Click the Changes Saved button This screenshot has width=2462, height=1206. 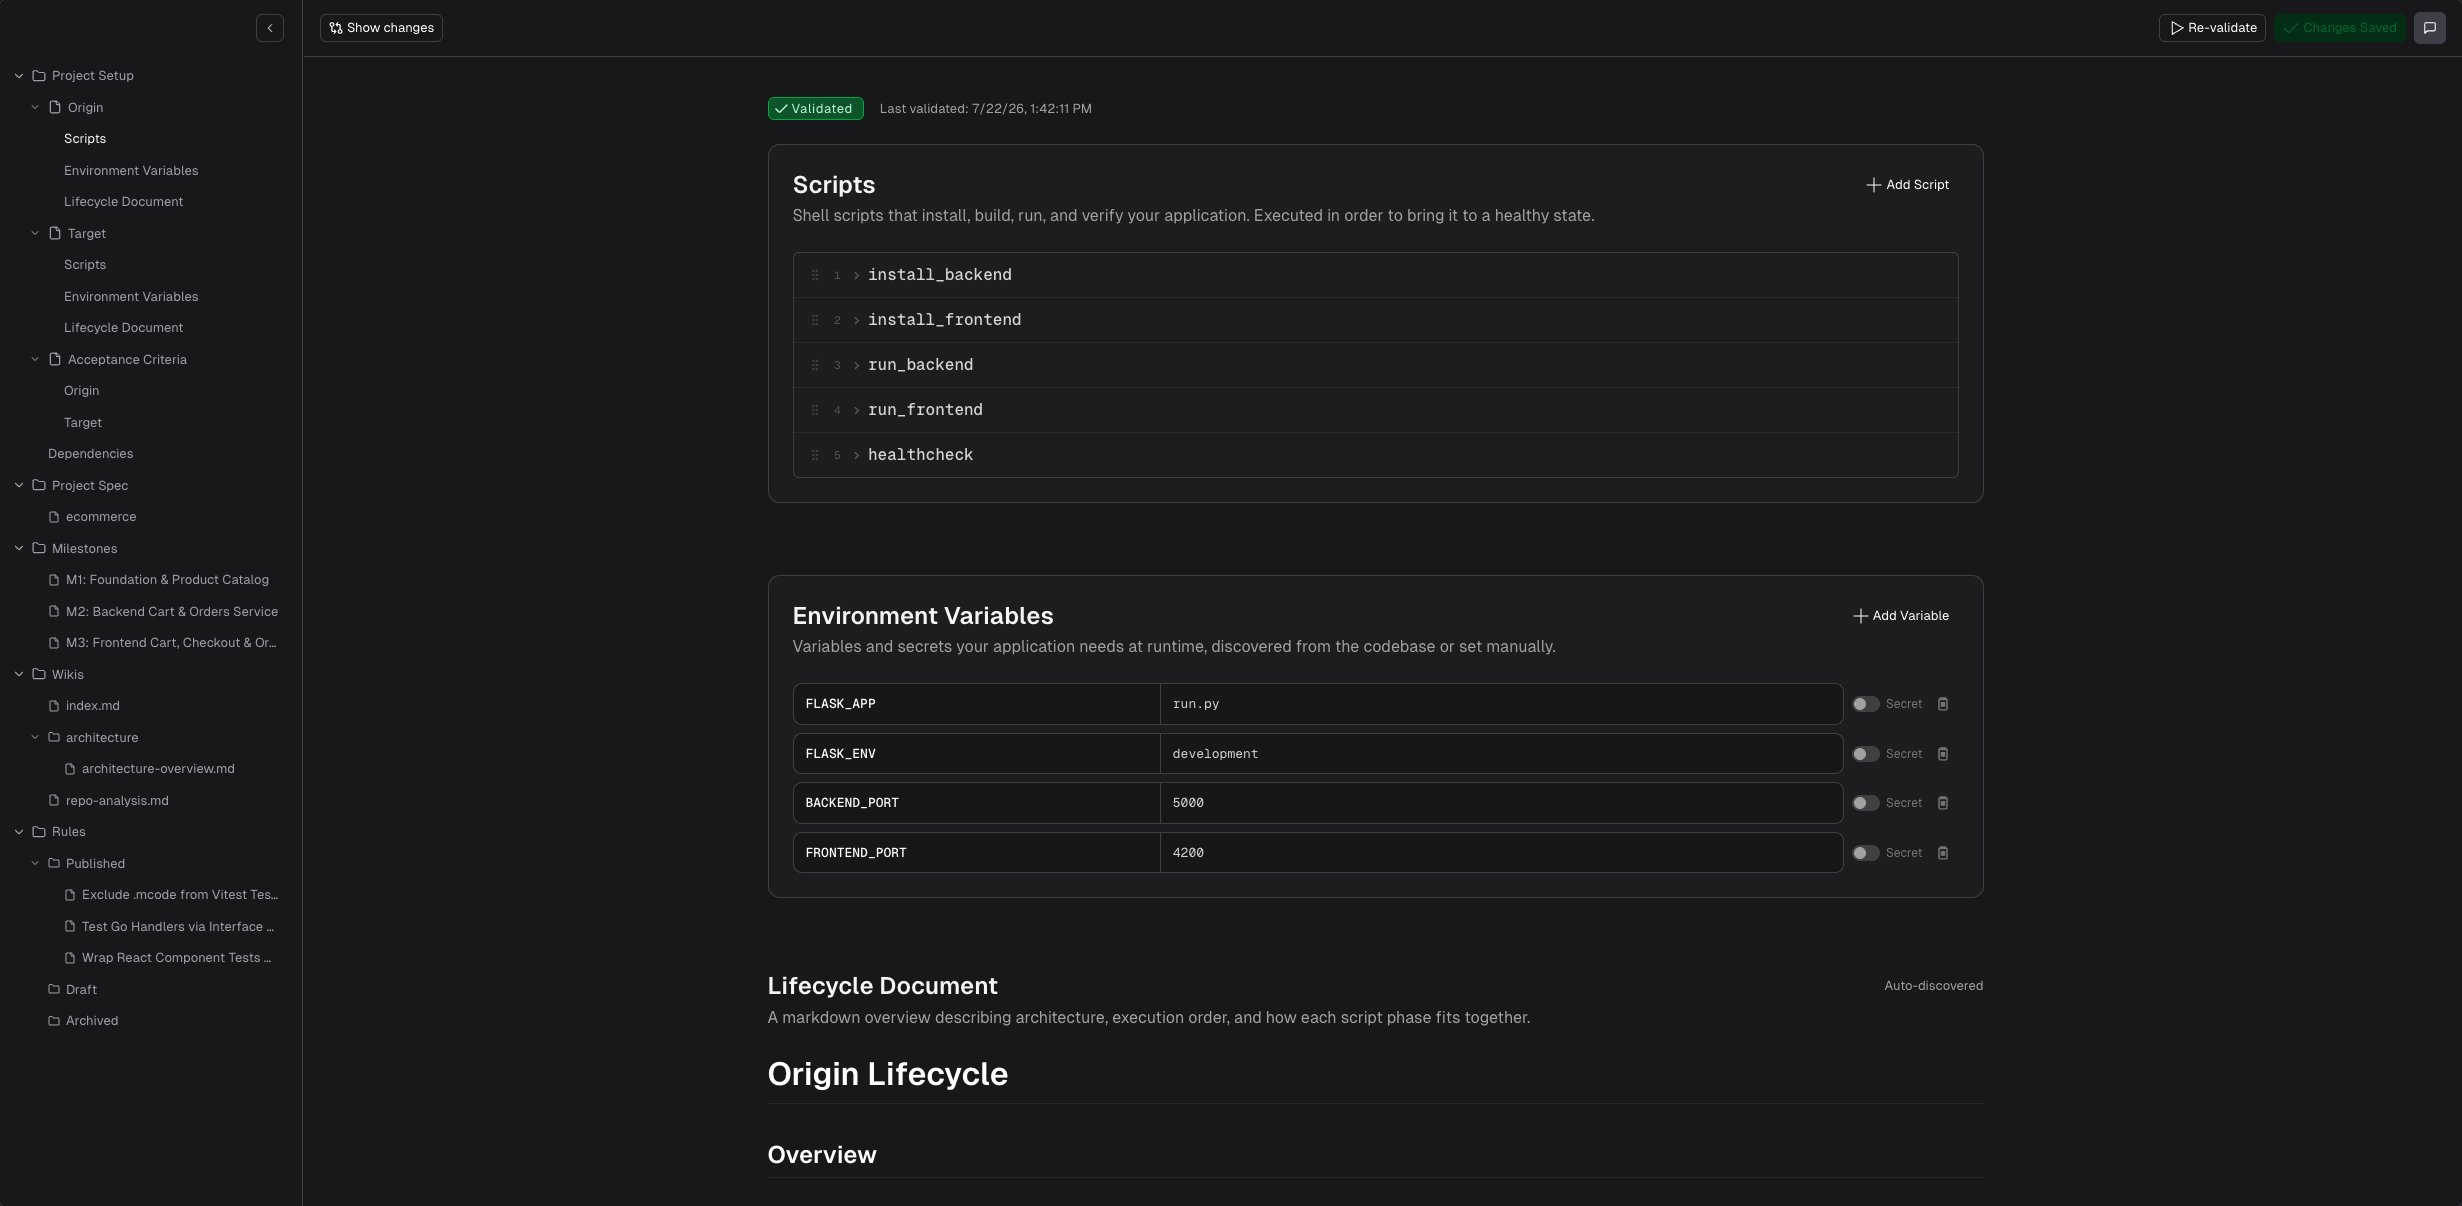pos(2340,28)
